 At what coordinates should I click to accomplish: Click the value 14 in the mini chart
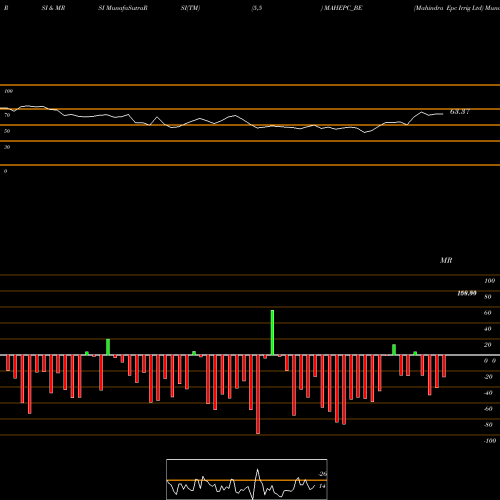pyautogui.click(x=322, y=486)
